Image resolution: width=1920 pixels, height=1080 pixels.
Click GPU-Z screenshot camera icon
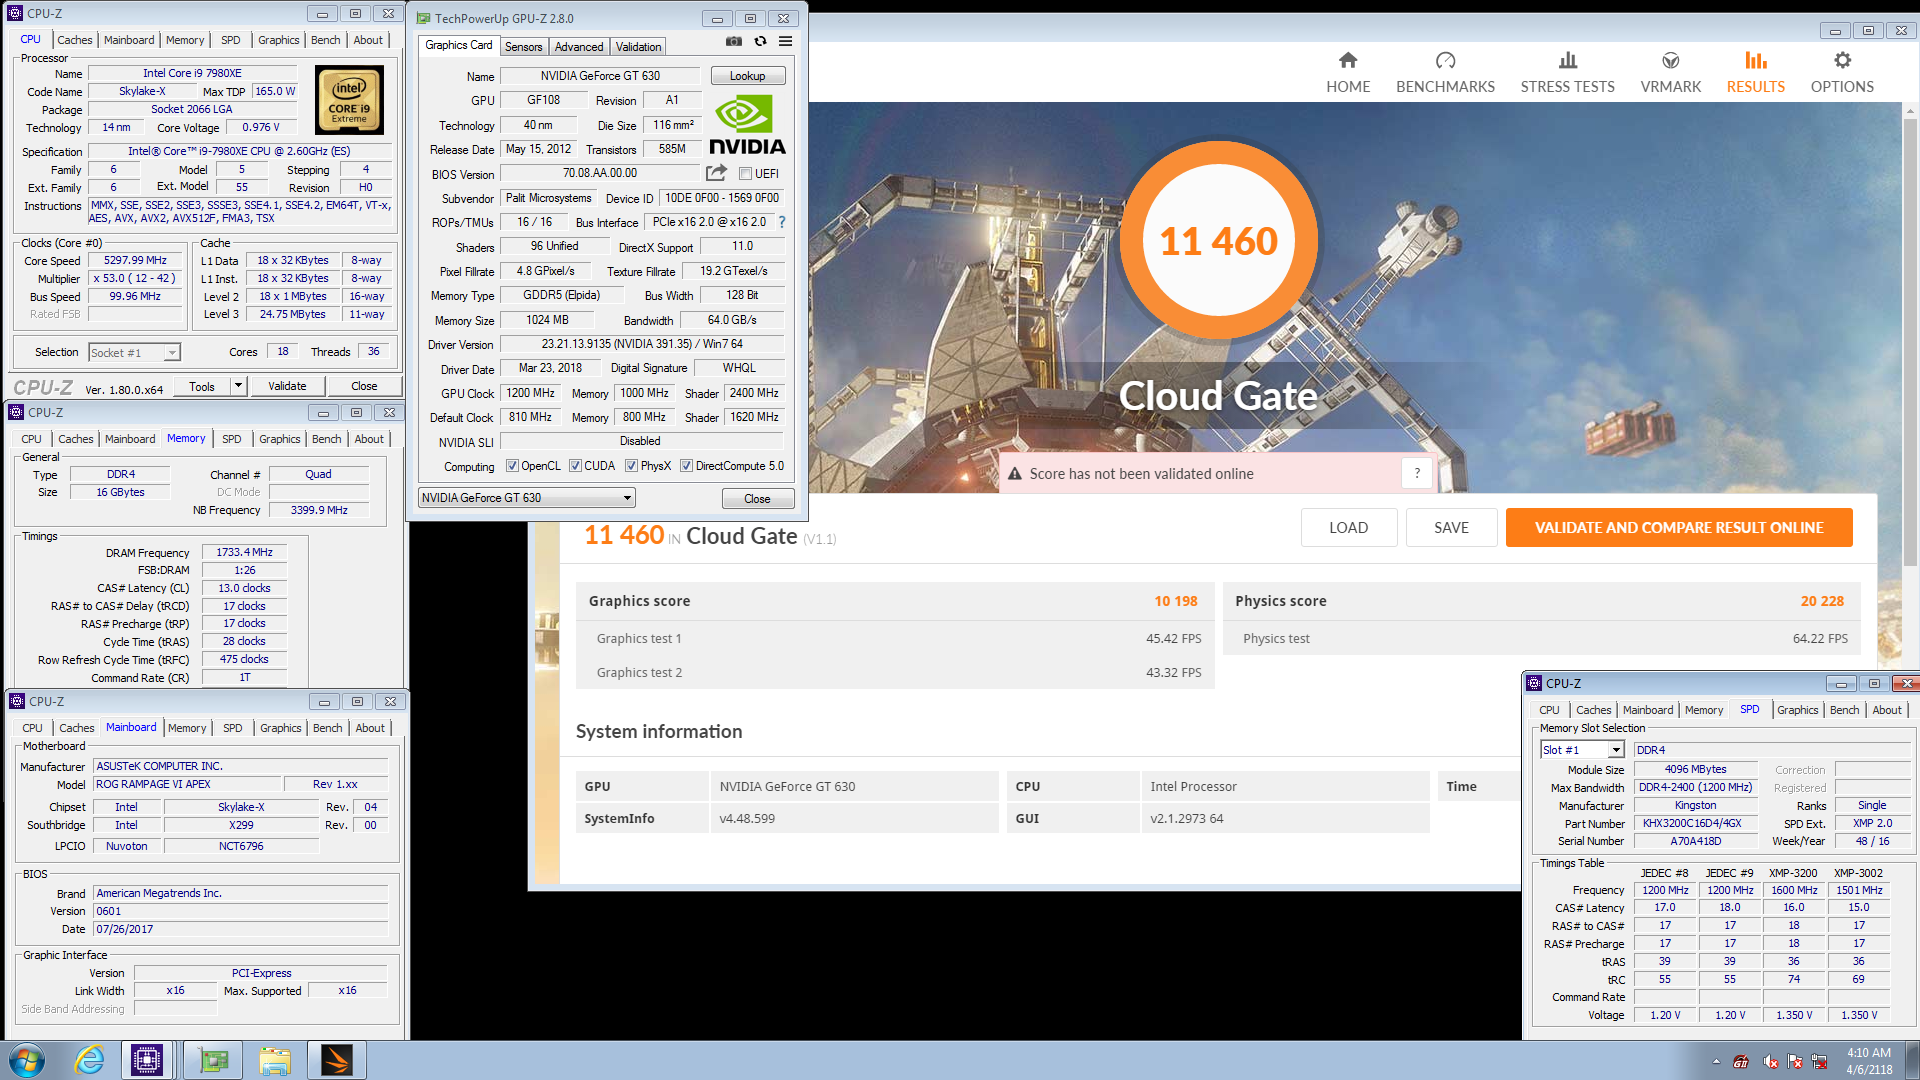734,41
